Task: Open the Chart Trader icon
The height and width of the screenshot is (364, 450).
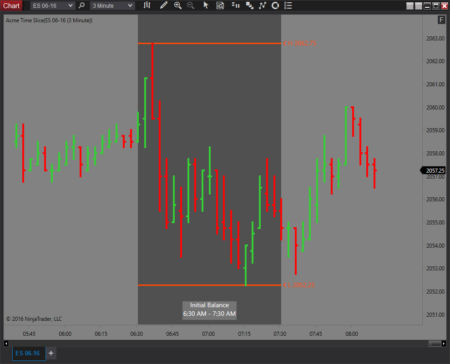Action: (x=220, y=5)
